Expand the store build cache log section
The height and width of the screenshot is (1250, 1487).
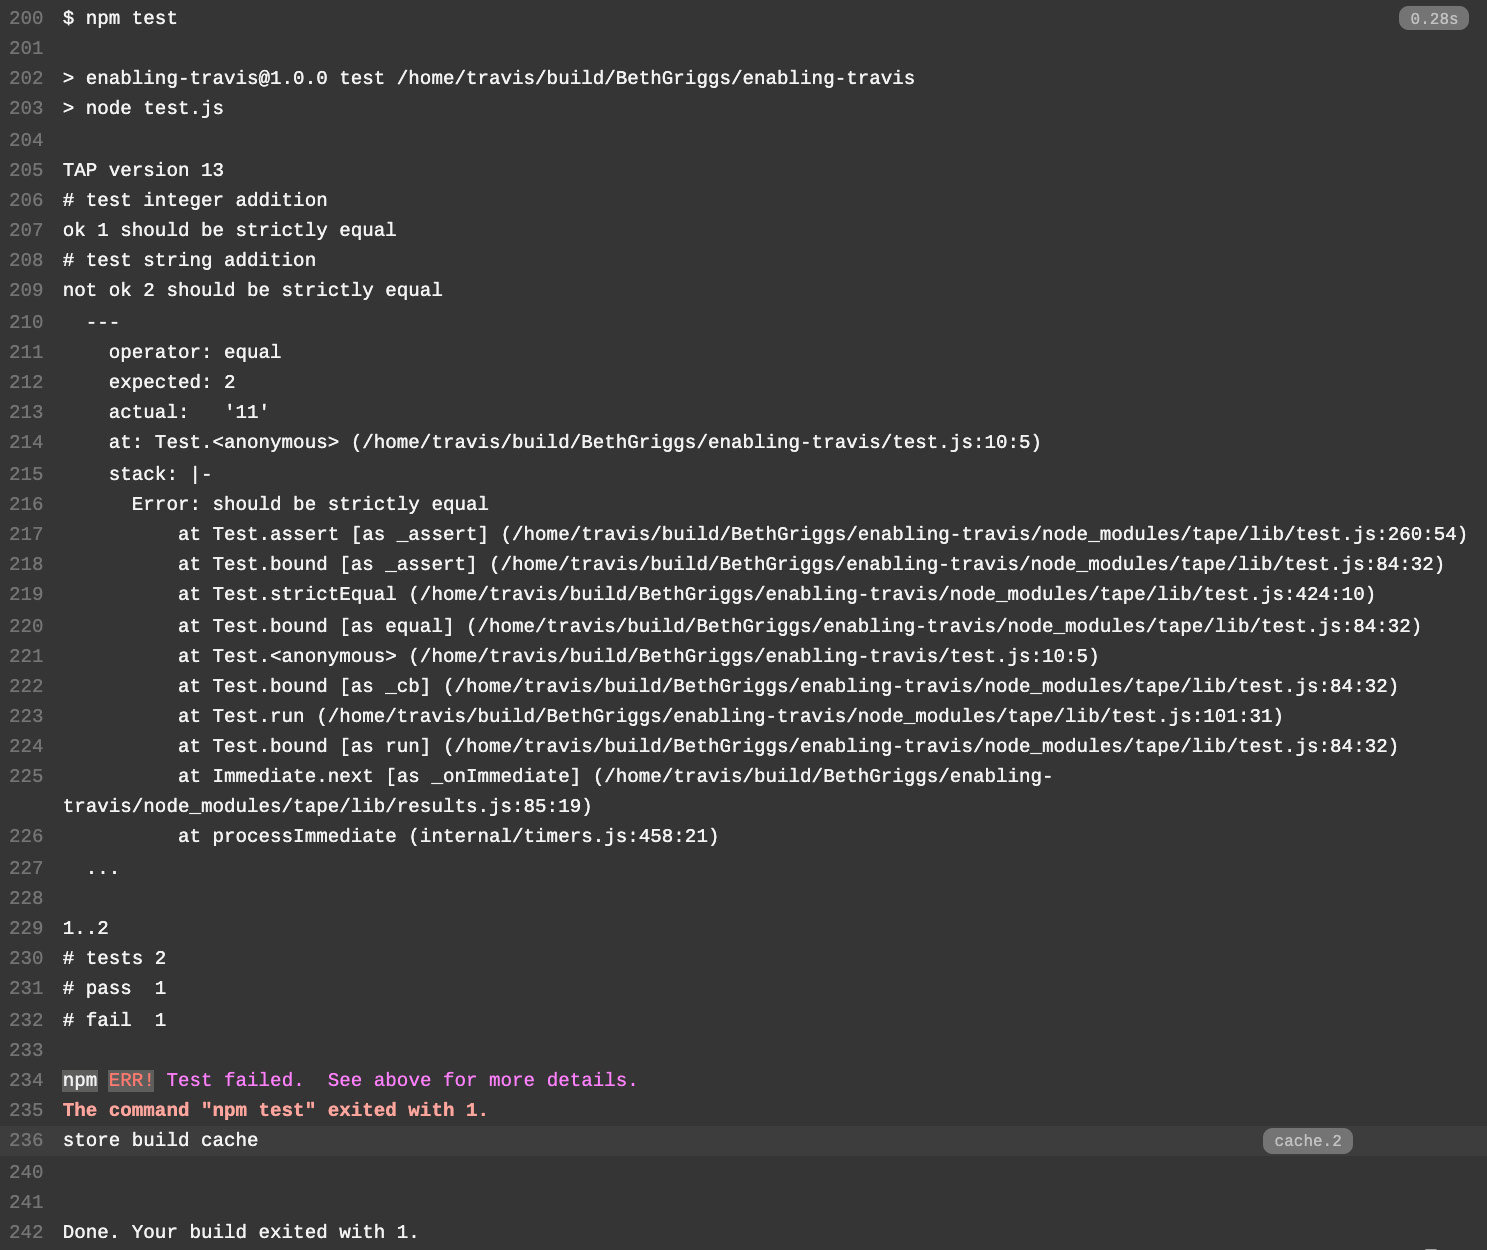(160, 1140)
